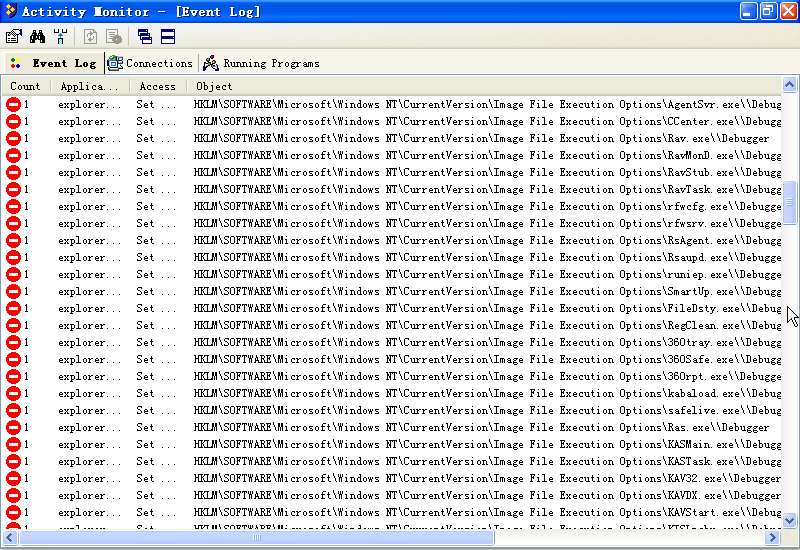800x550 pixels.
Task: Click the vertical scrollbar down arrow
Action: click(x=789, y=520)
